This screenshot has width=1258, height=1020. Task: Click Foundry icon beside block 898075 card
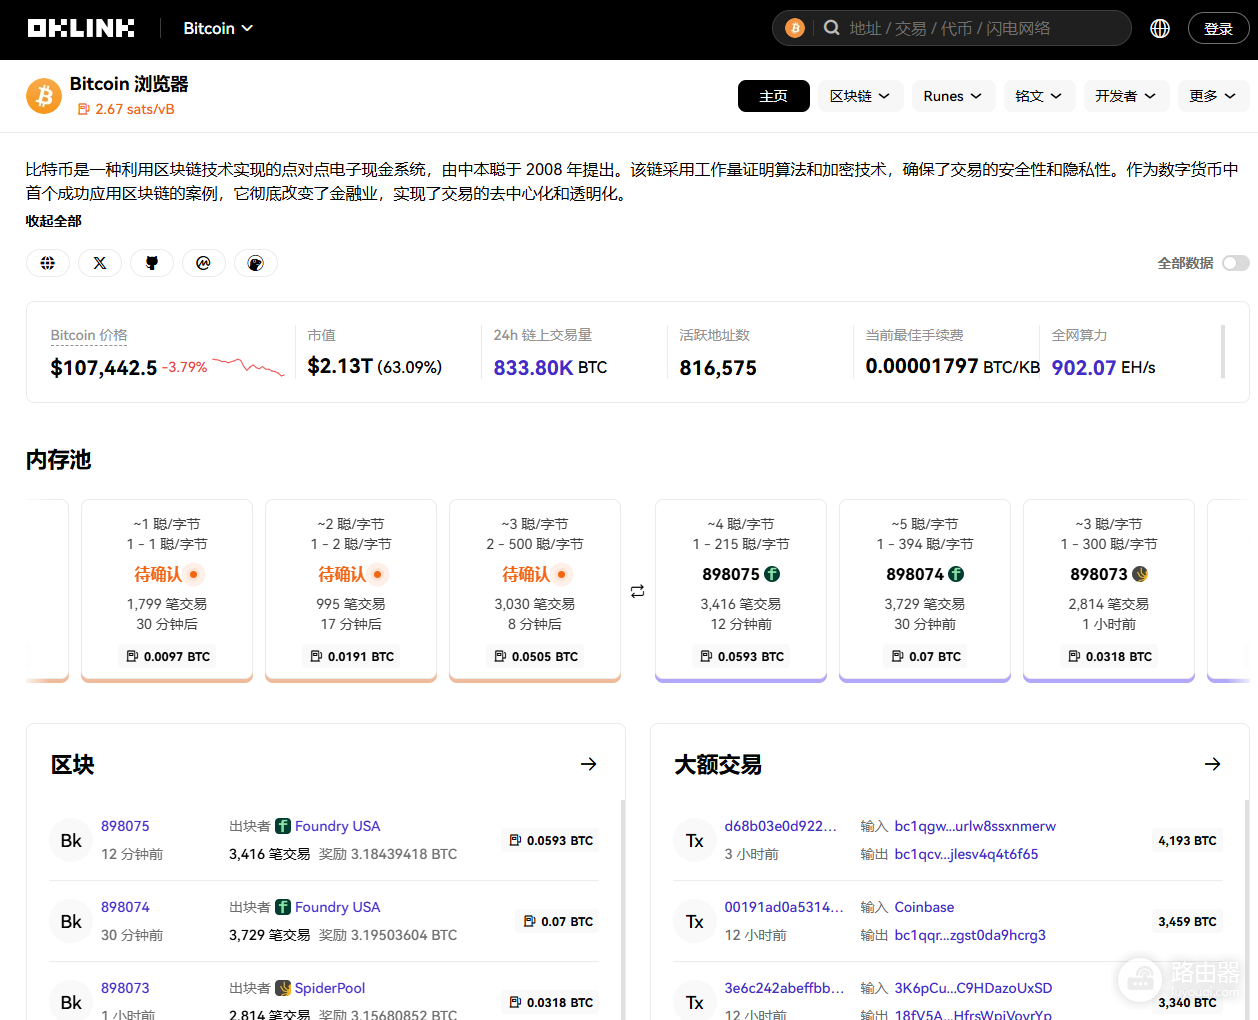coord(772,574)
